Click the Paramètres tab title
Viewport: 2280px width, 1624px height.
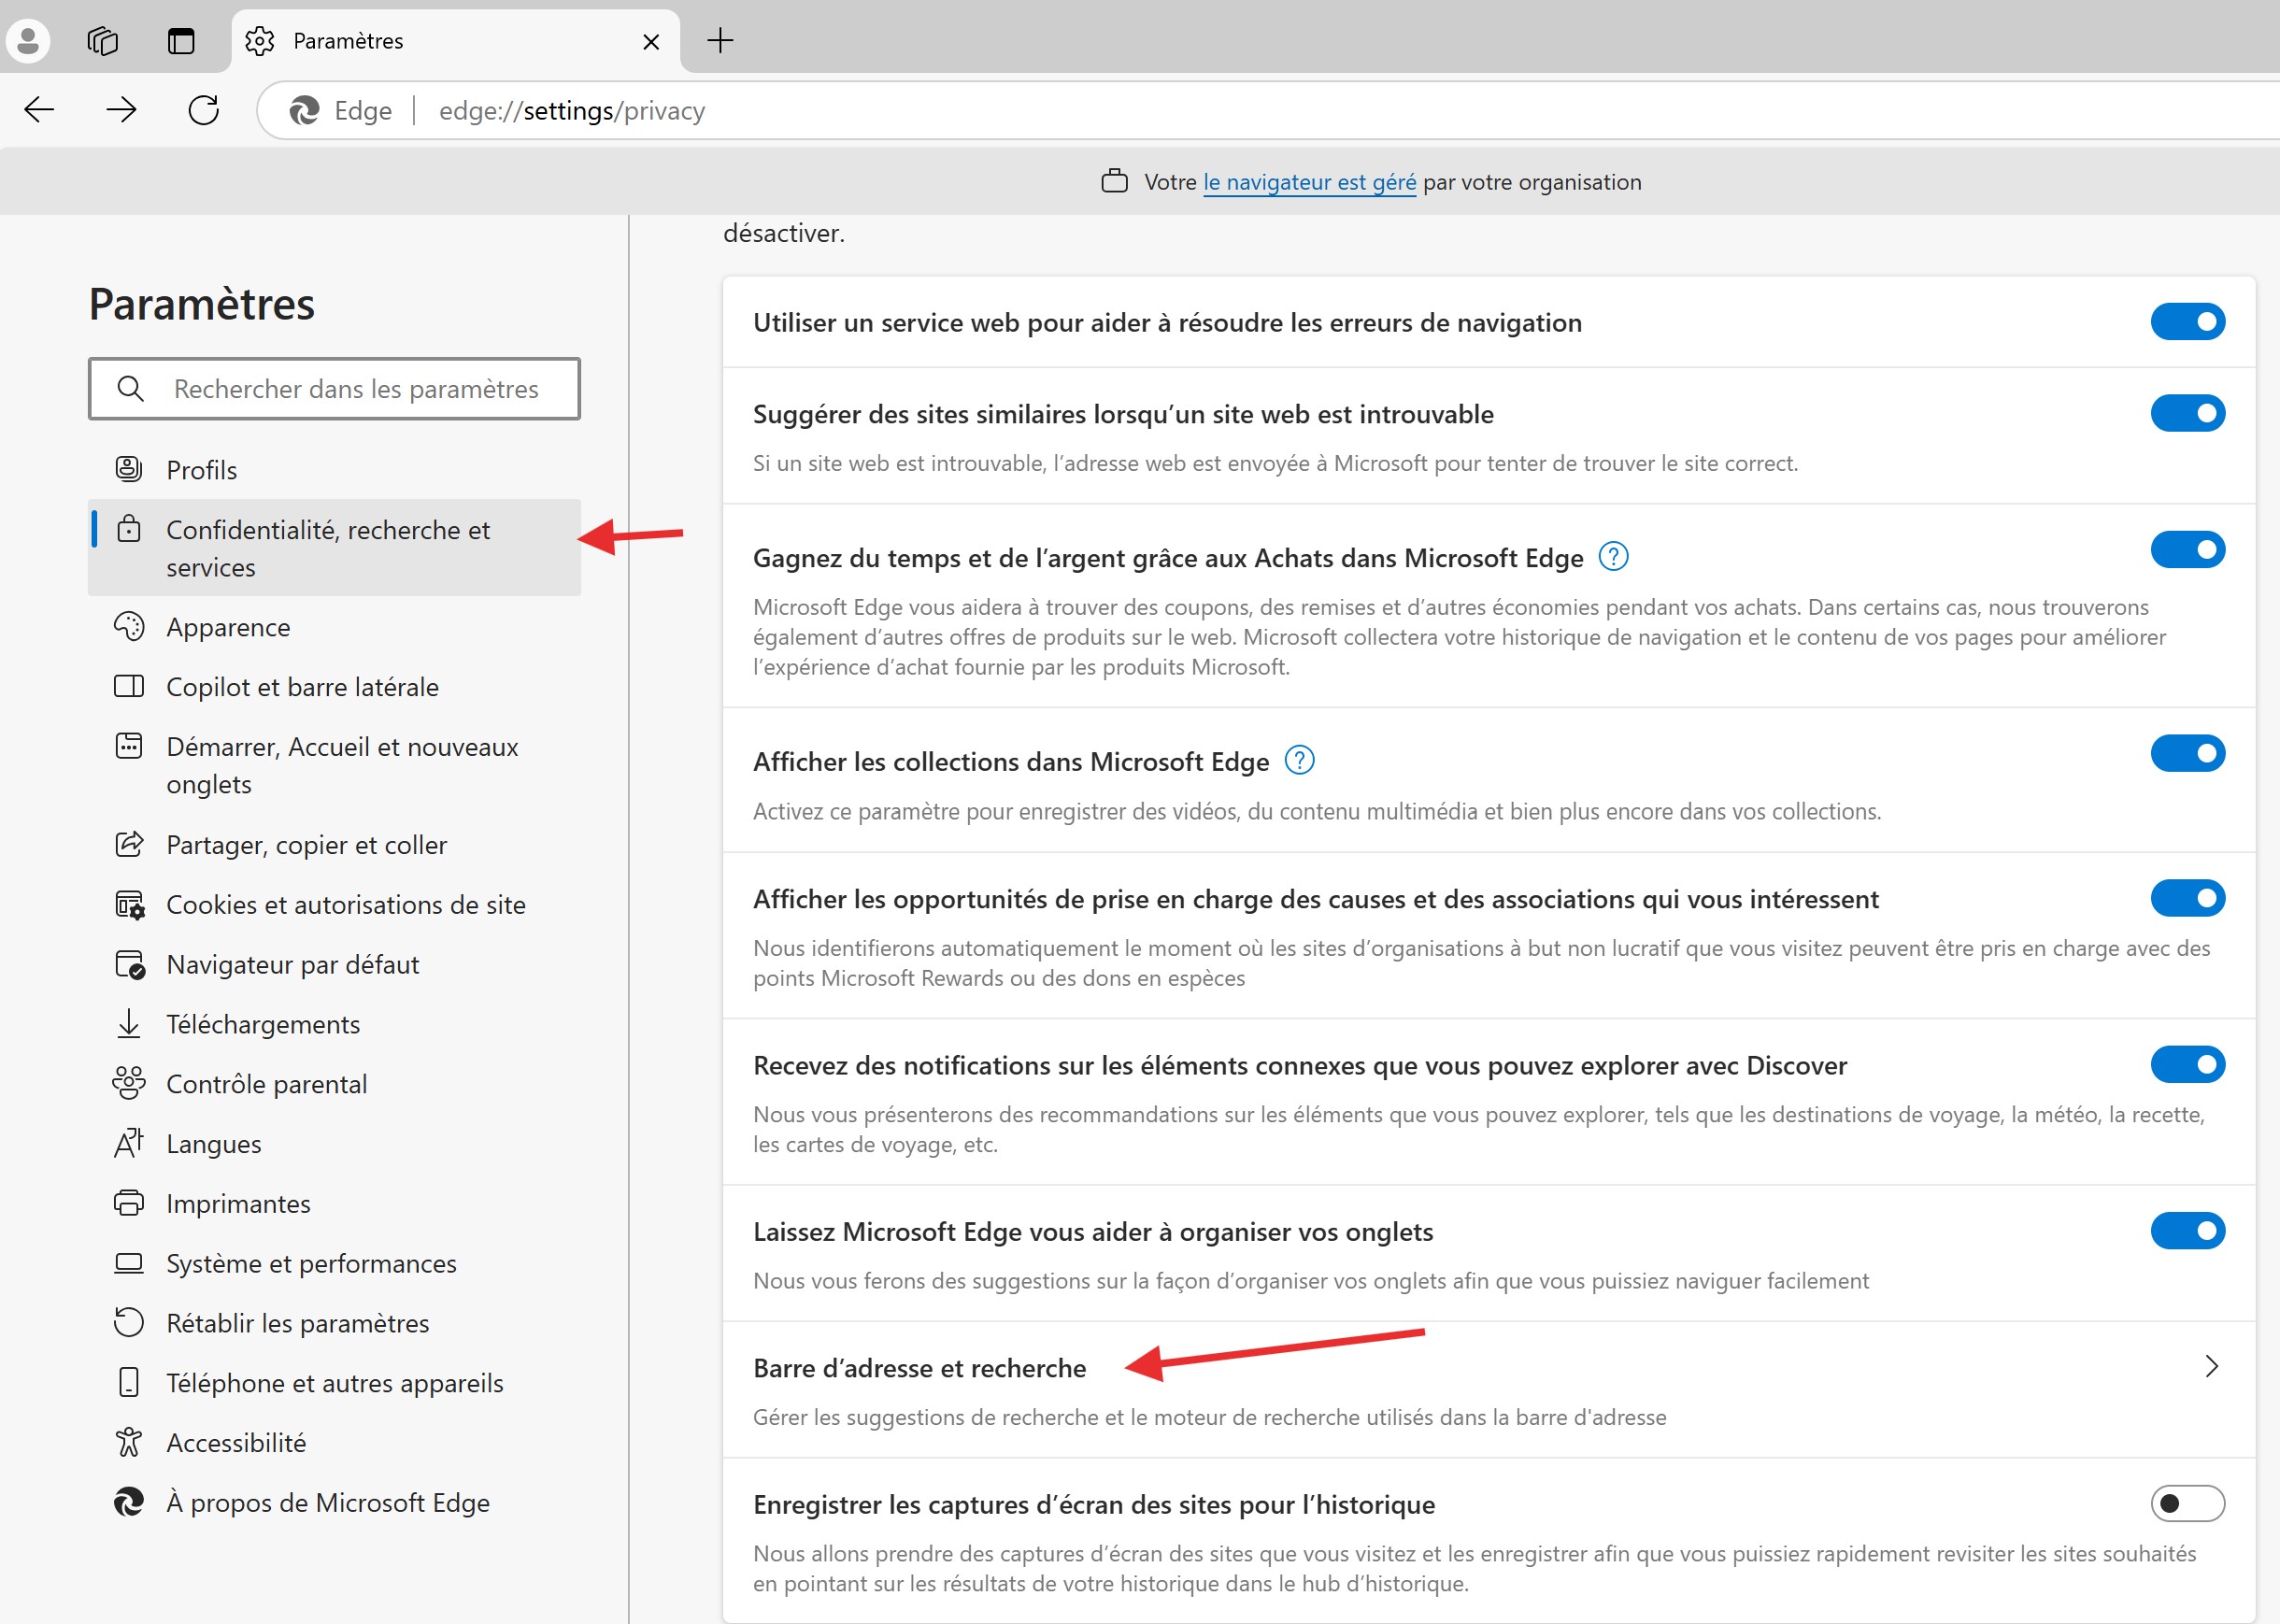(x=348, y=41)
